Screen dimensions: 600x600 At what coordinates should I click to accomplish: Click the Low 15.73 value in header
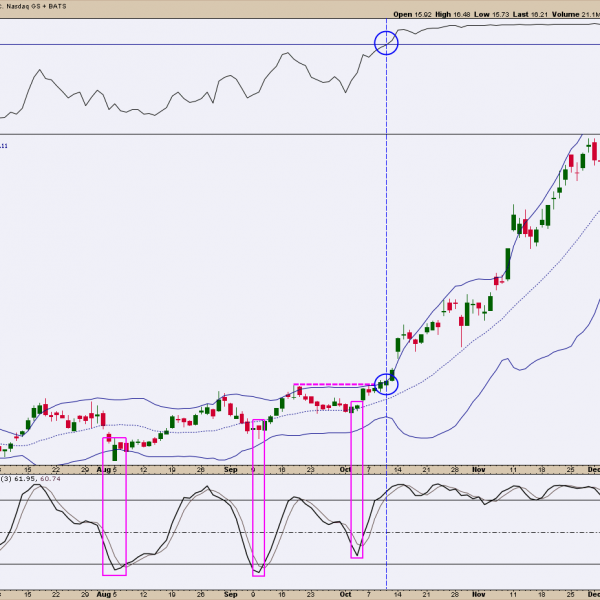(500, 15)
